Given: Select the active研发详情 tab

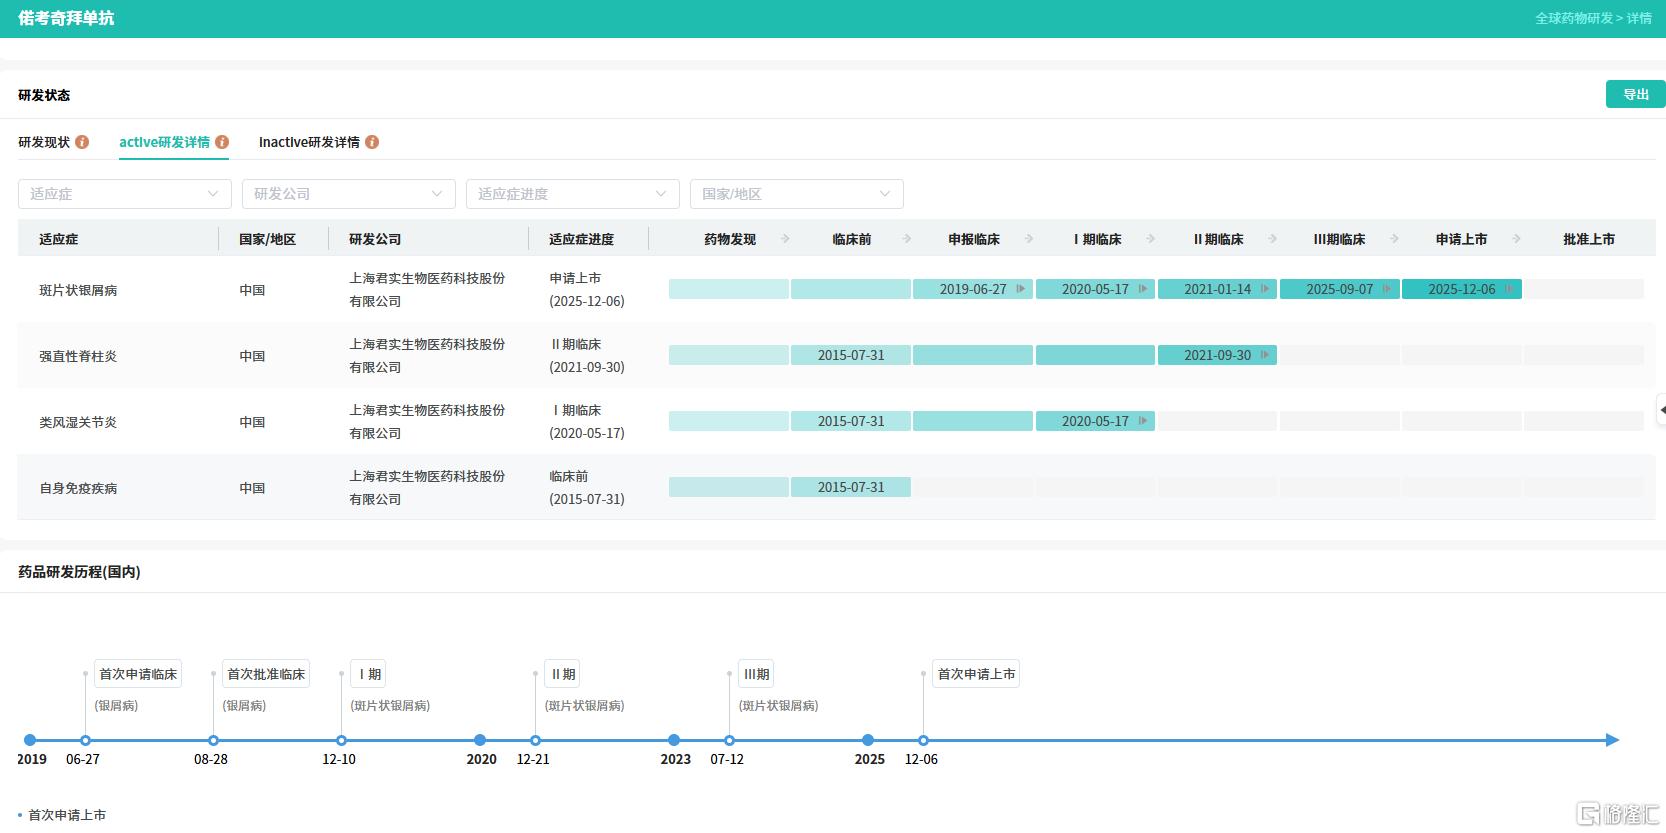Looking at the screenshot, I should coord(164,142).
